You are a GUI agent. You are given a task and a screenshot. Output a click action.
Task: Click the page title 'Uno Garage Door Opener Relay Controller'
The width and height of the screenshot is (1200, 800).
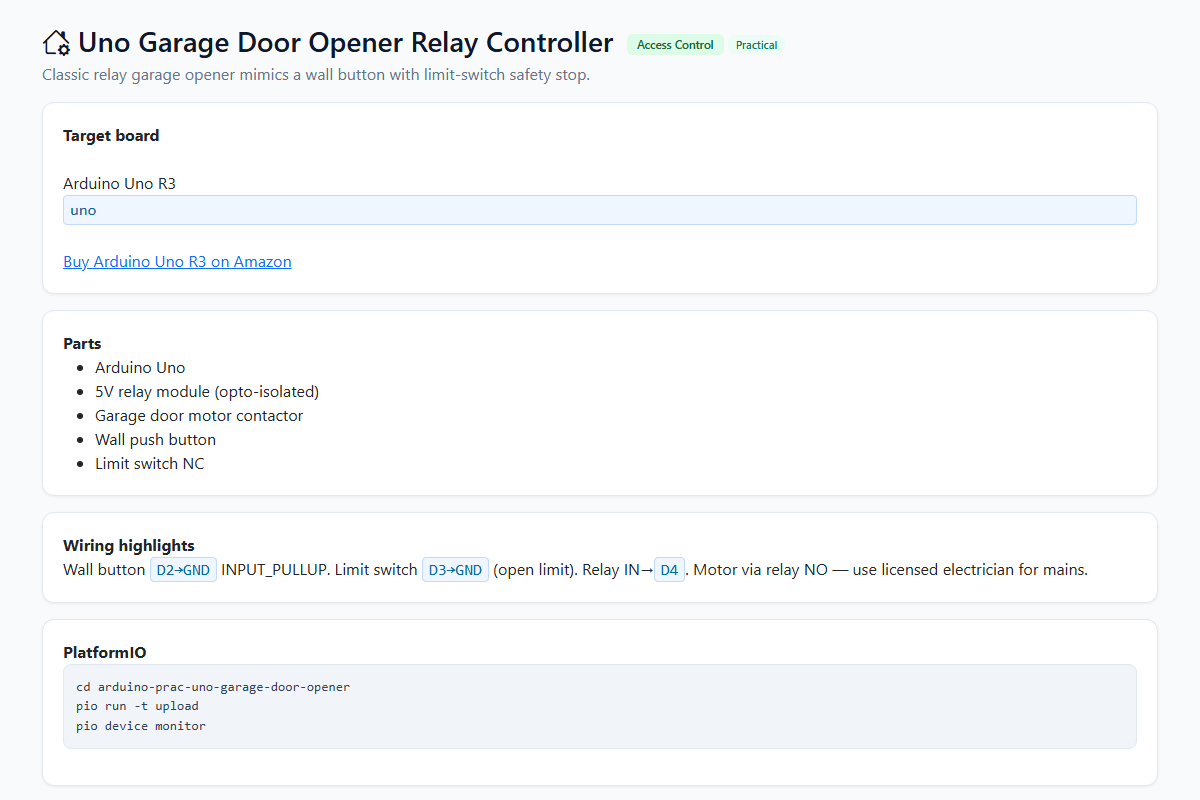click(346, 43)
